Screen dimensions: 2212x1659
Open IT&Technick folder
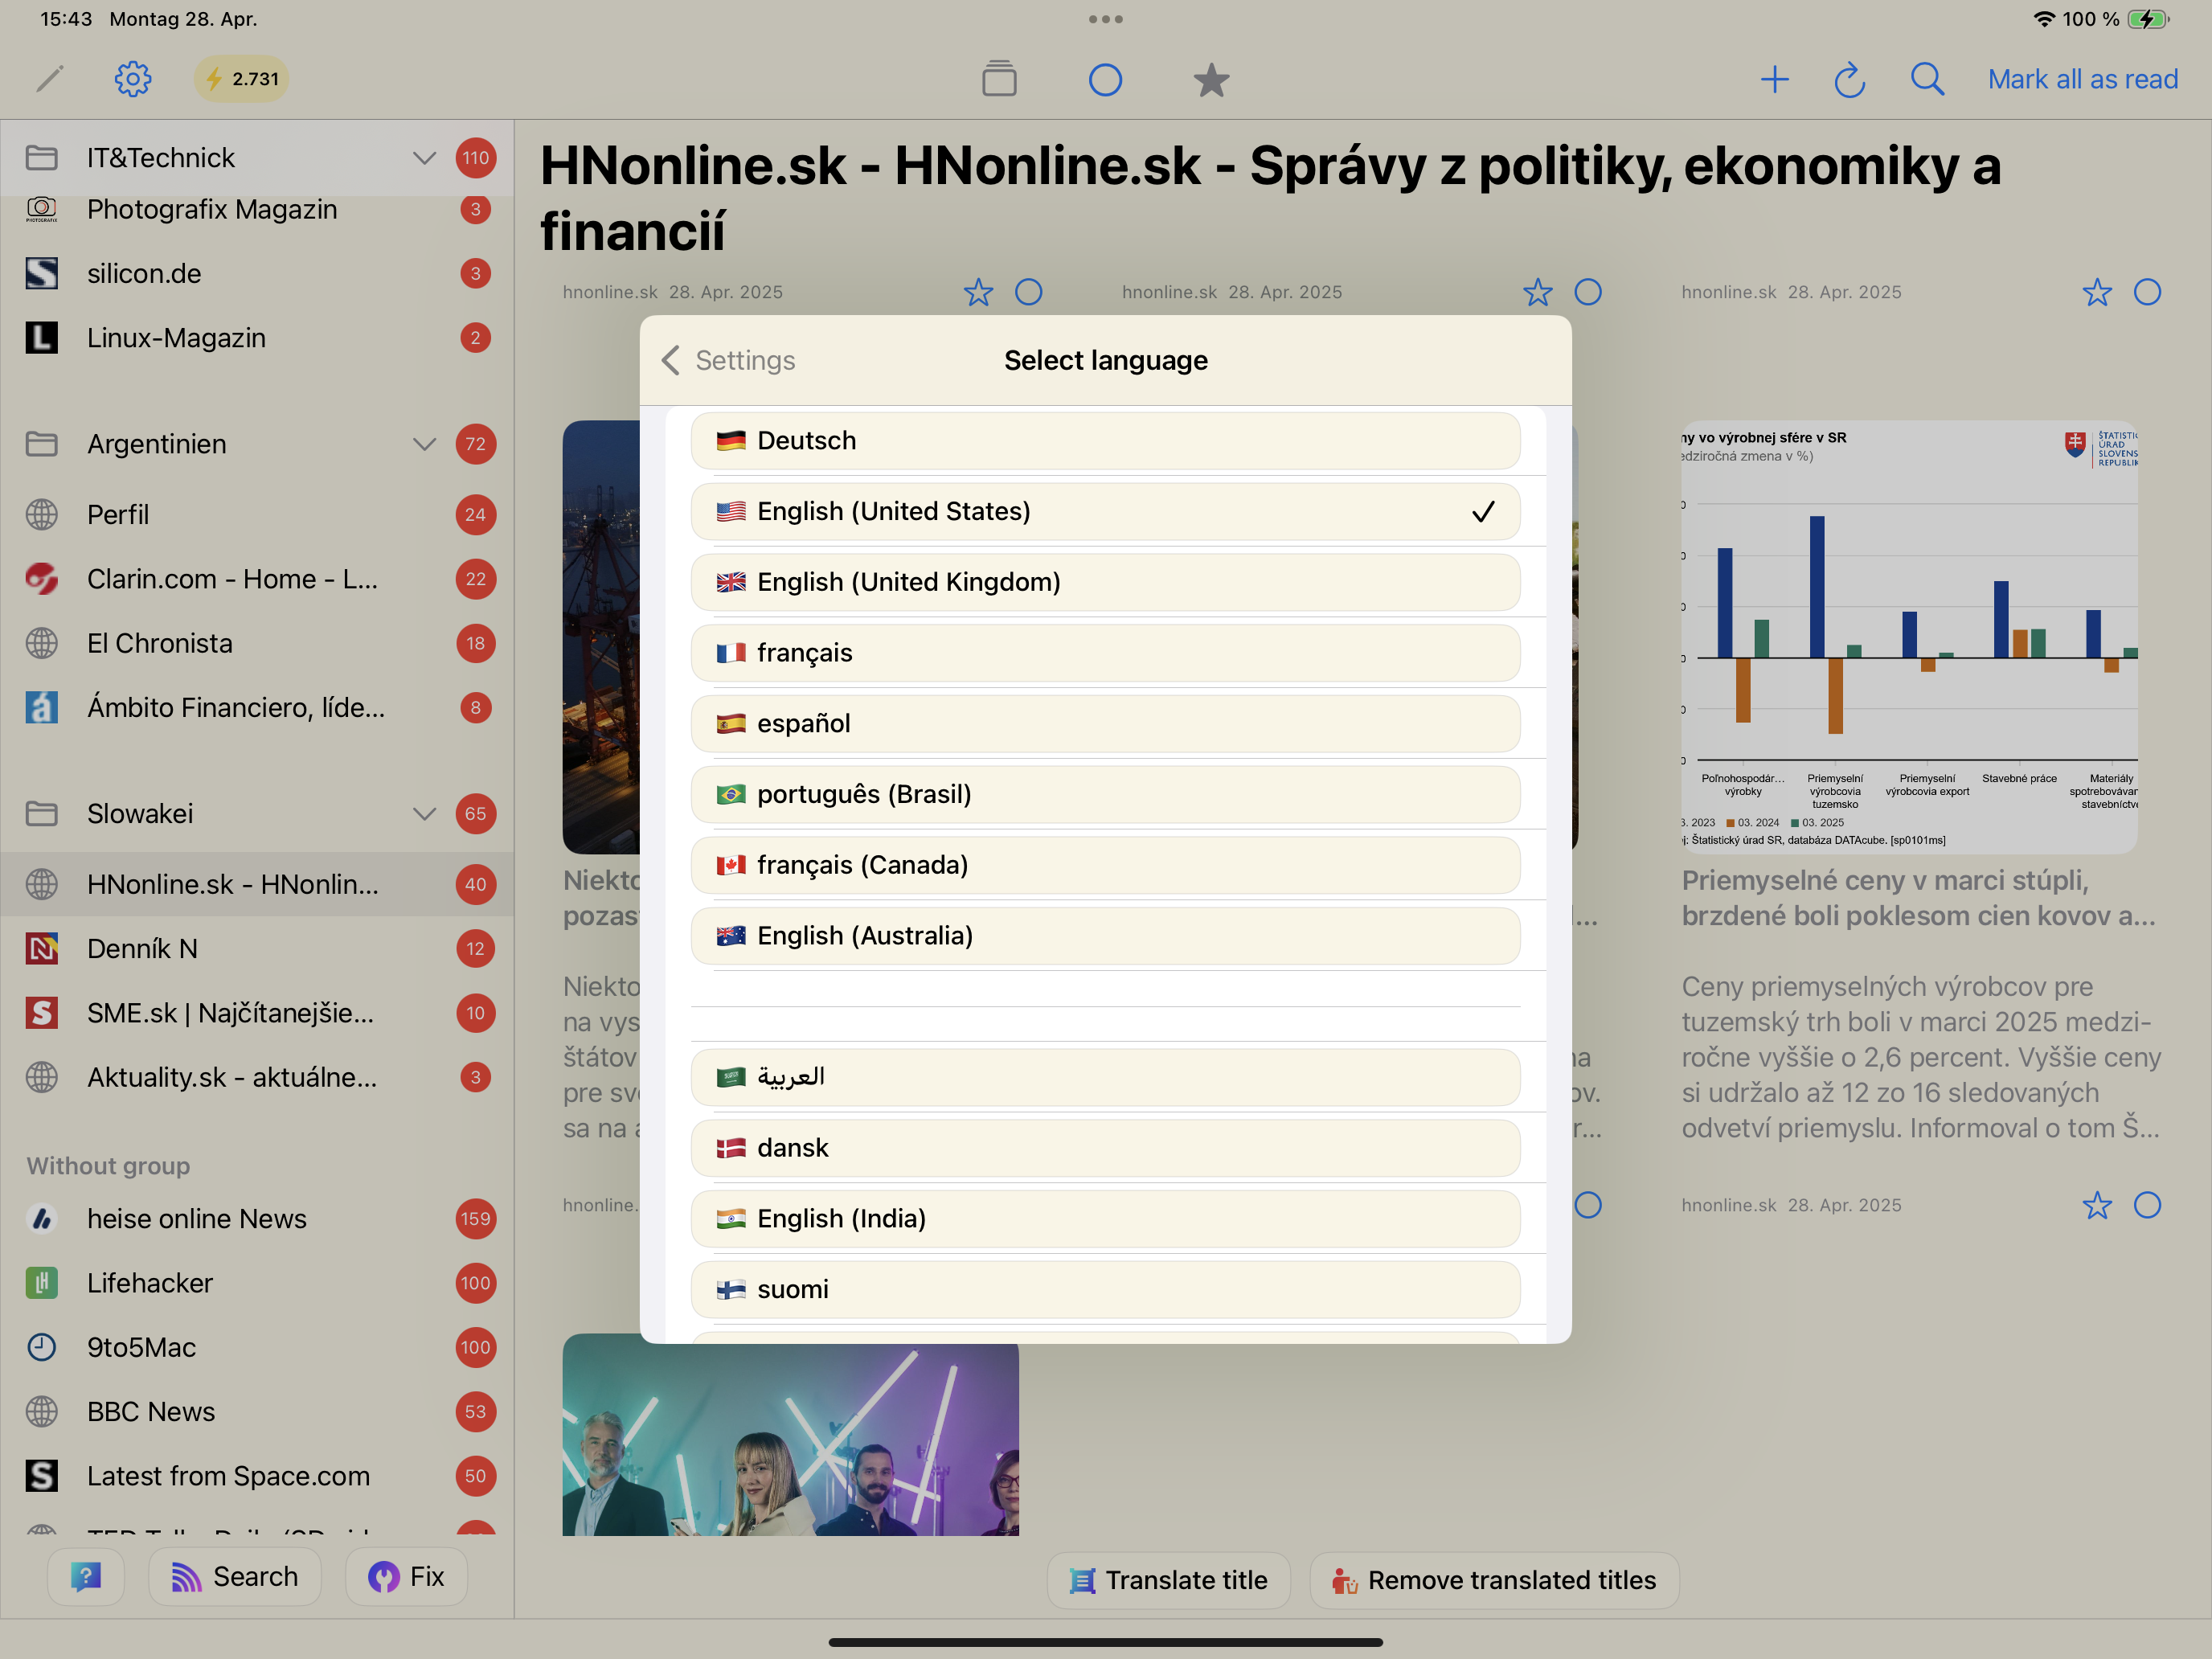point(257,158)
